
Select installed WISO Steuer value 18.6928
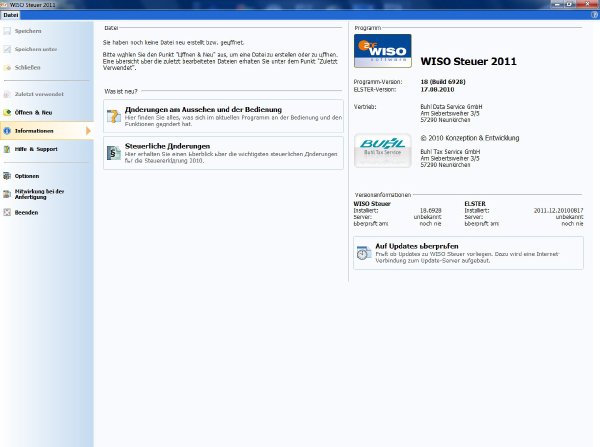coord(430,210)
